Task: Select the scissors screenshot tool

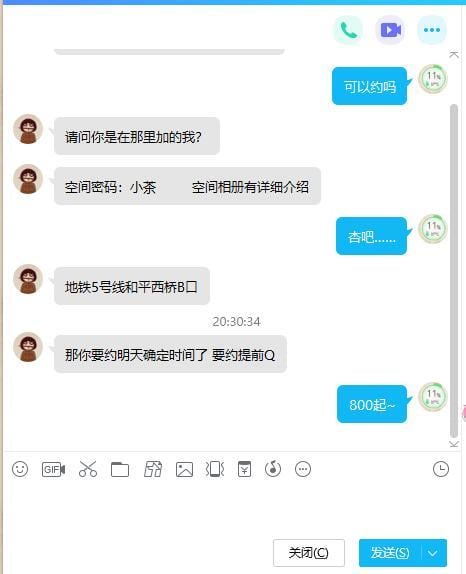Action: click(x=88, y=469)
